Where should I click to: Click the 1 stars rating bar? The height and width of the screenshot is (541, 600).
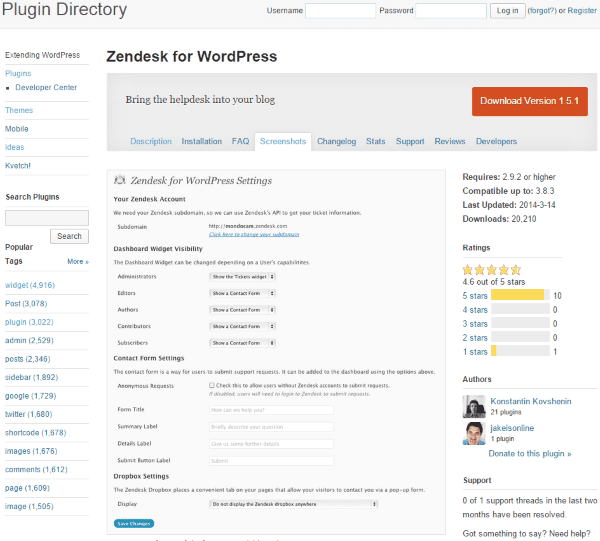point(520,351)
